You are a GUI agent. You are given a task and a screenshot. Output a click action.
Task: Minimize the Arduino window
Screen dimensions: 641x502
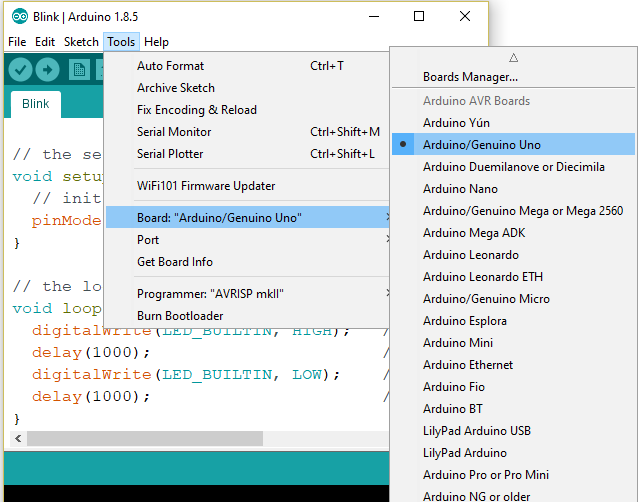[x=374, y=16]
